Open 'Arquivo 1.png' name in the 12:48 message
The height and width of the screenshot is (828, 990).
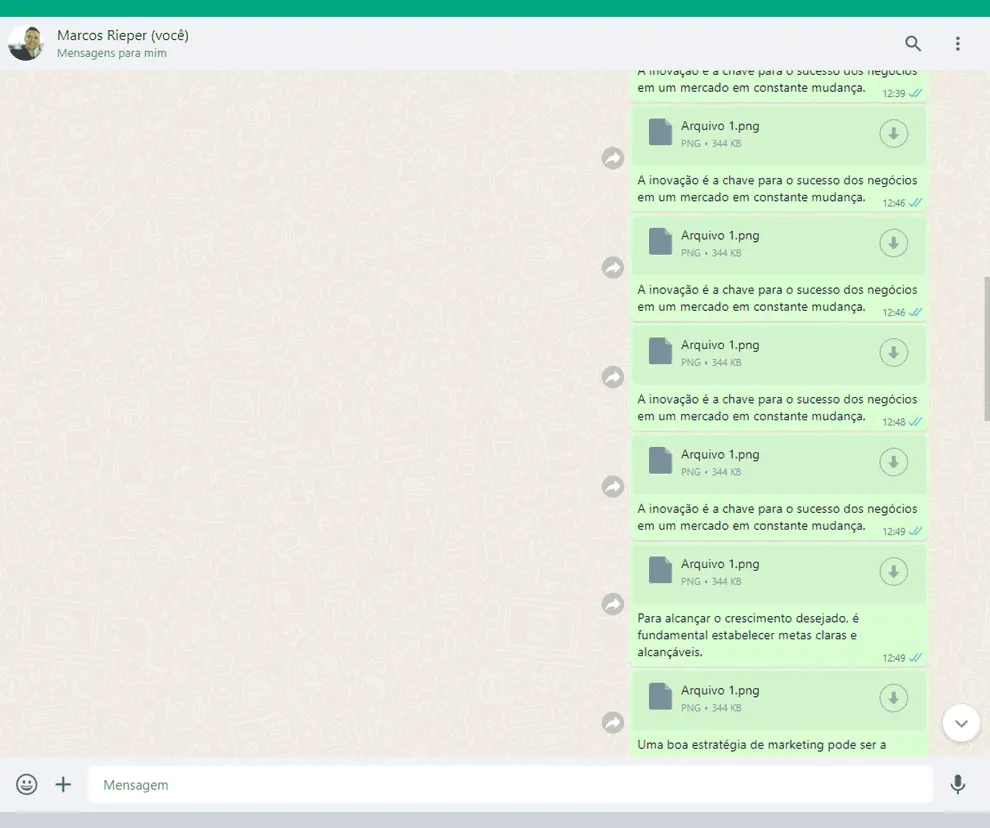pos(720,345)
